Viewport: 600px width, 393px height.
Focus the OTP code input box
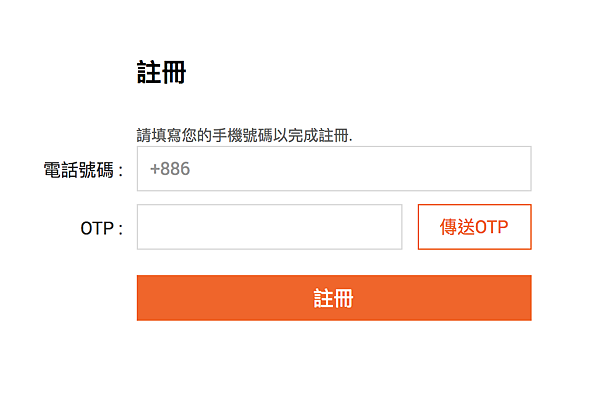coord(269,227)
